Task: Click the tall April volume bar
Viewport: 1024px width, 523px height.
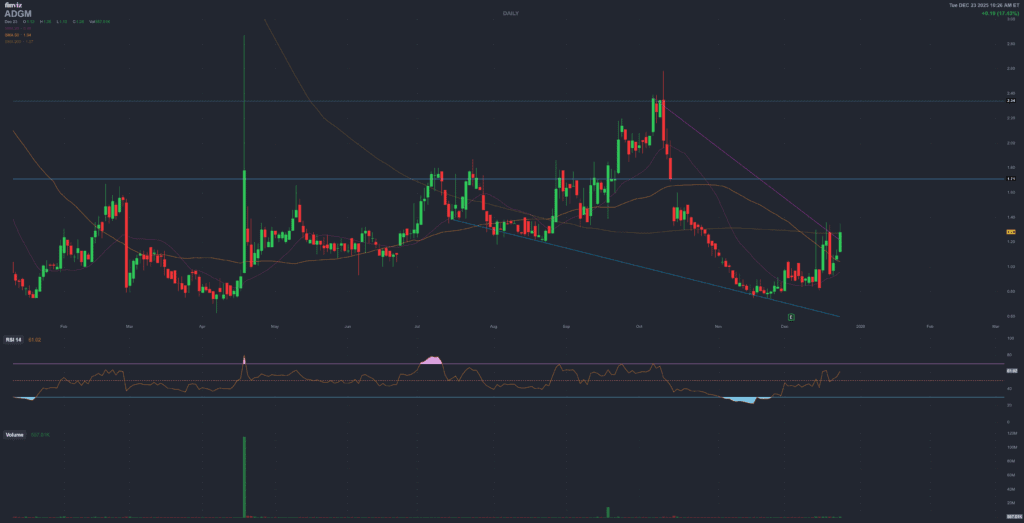Action: (244, 477)
